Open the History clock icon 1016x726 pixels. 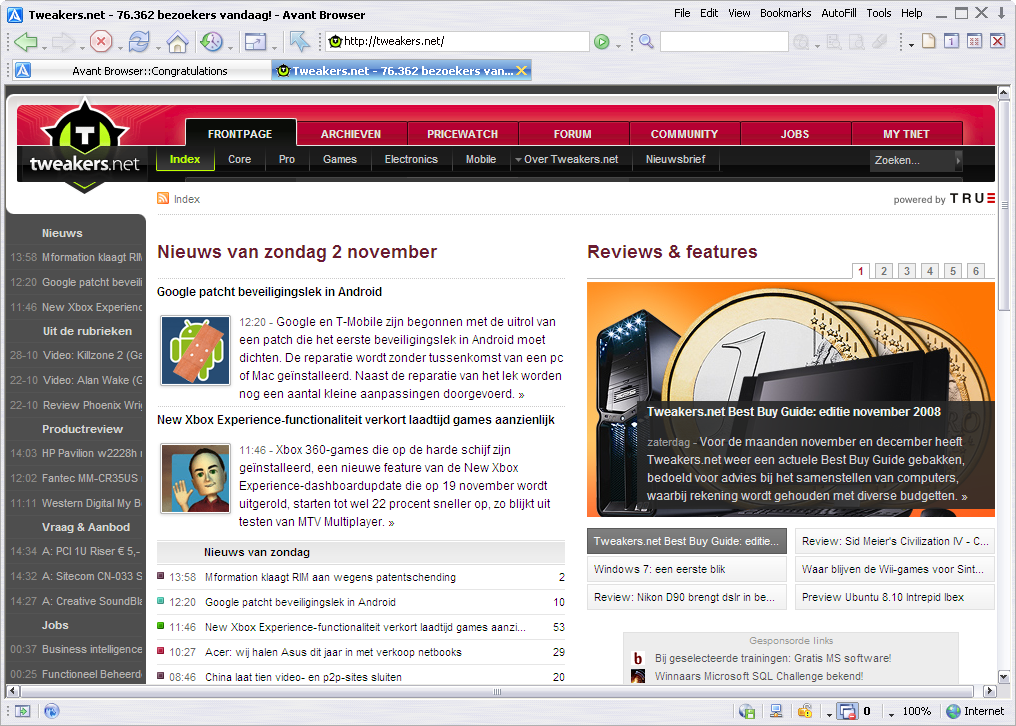(211, 42)
